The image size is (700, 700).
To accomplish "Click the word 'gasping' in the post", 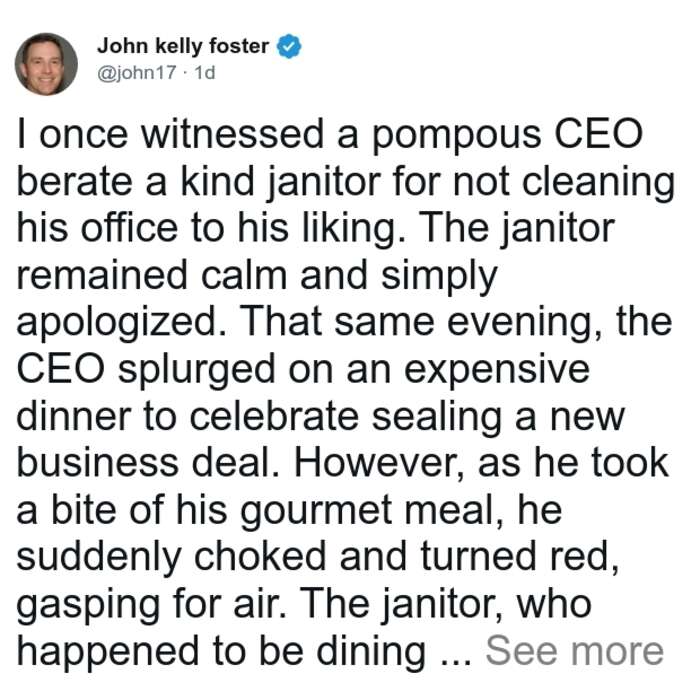I will click(88, 606).
